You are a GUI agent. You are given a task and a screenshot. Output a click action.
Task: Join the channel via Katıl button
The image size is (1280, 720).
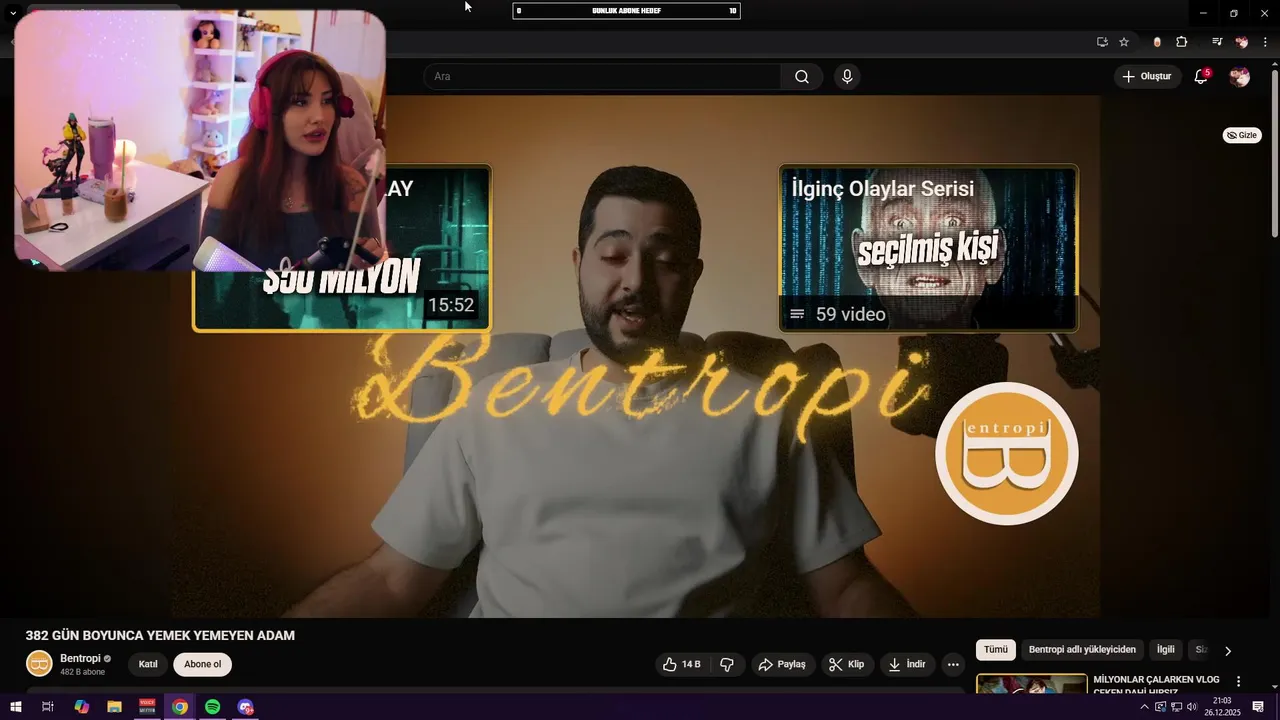pyautogui.click(x=148, y=665)
